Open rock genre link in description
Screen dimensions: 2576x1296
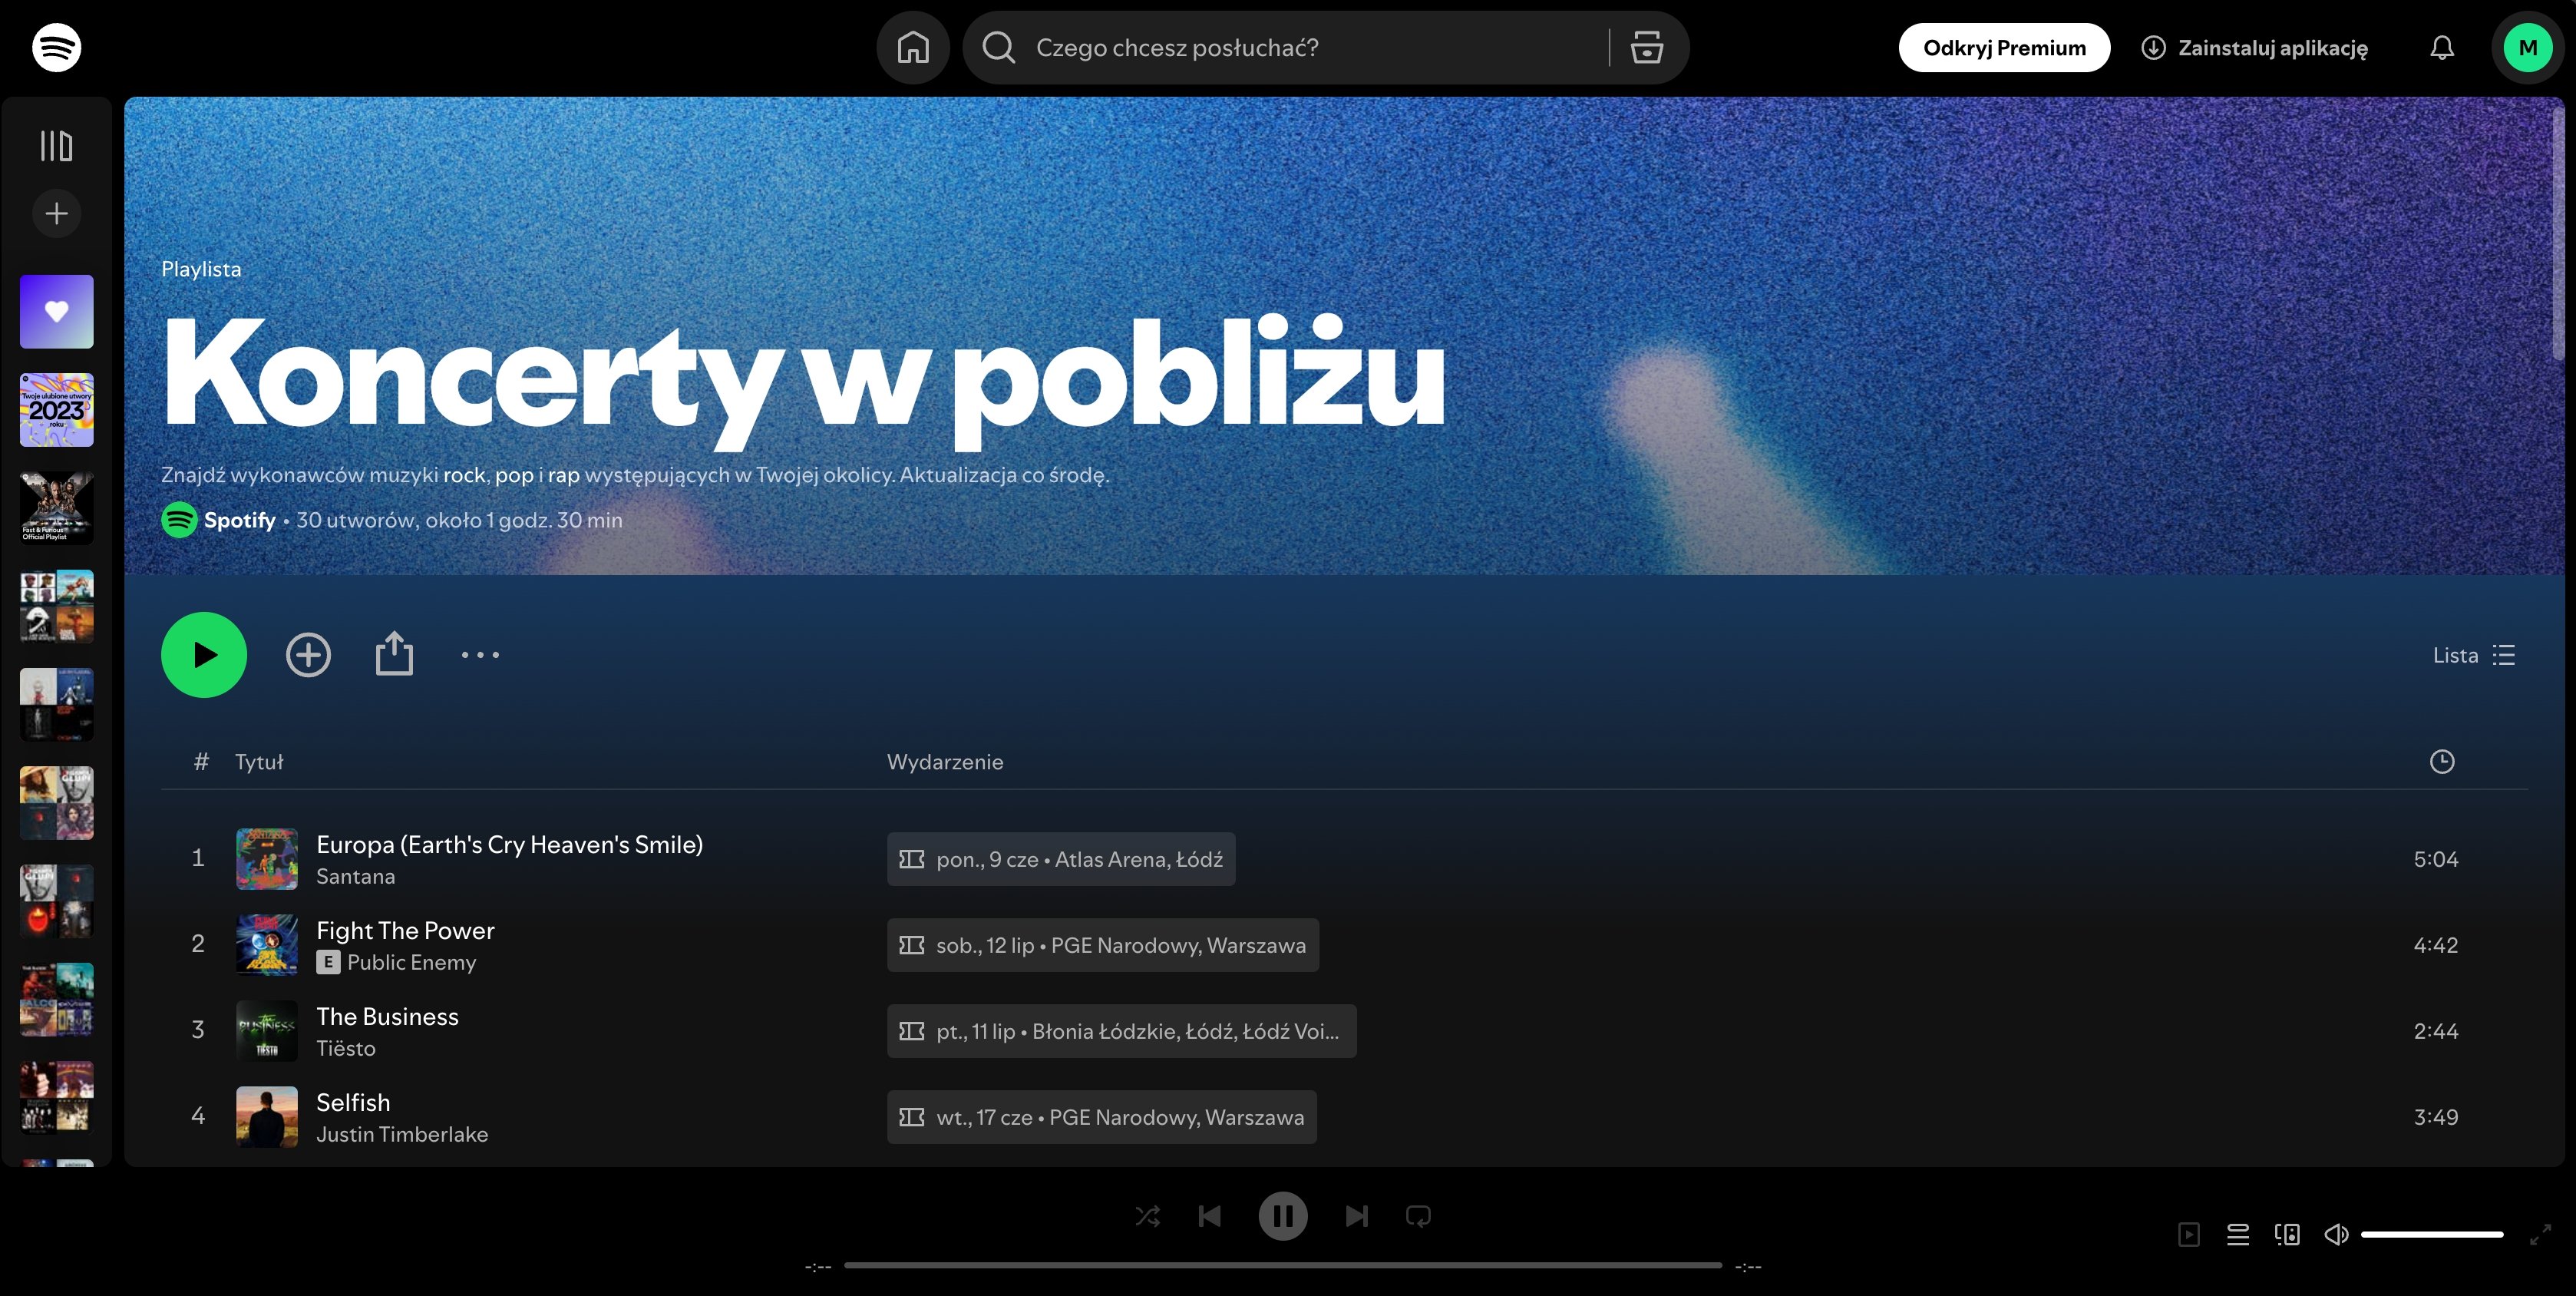pyautogui.click(x=464, y=475)
